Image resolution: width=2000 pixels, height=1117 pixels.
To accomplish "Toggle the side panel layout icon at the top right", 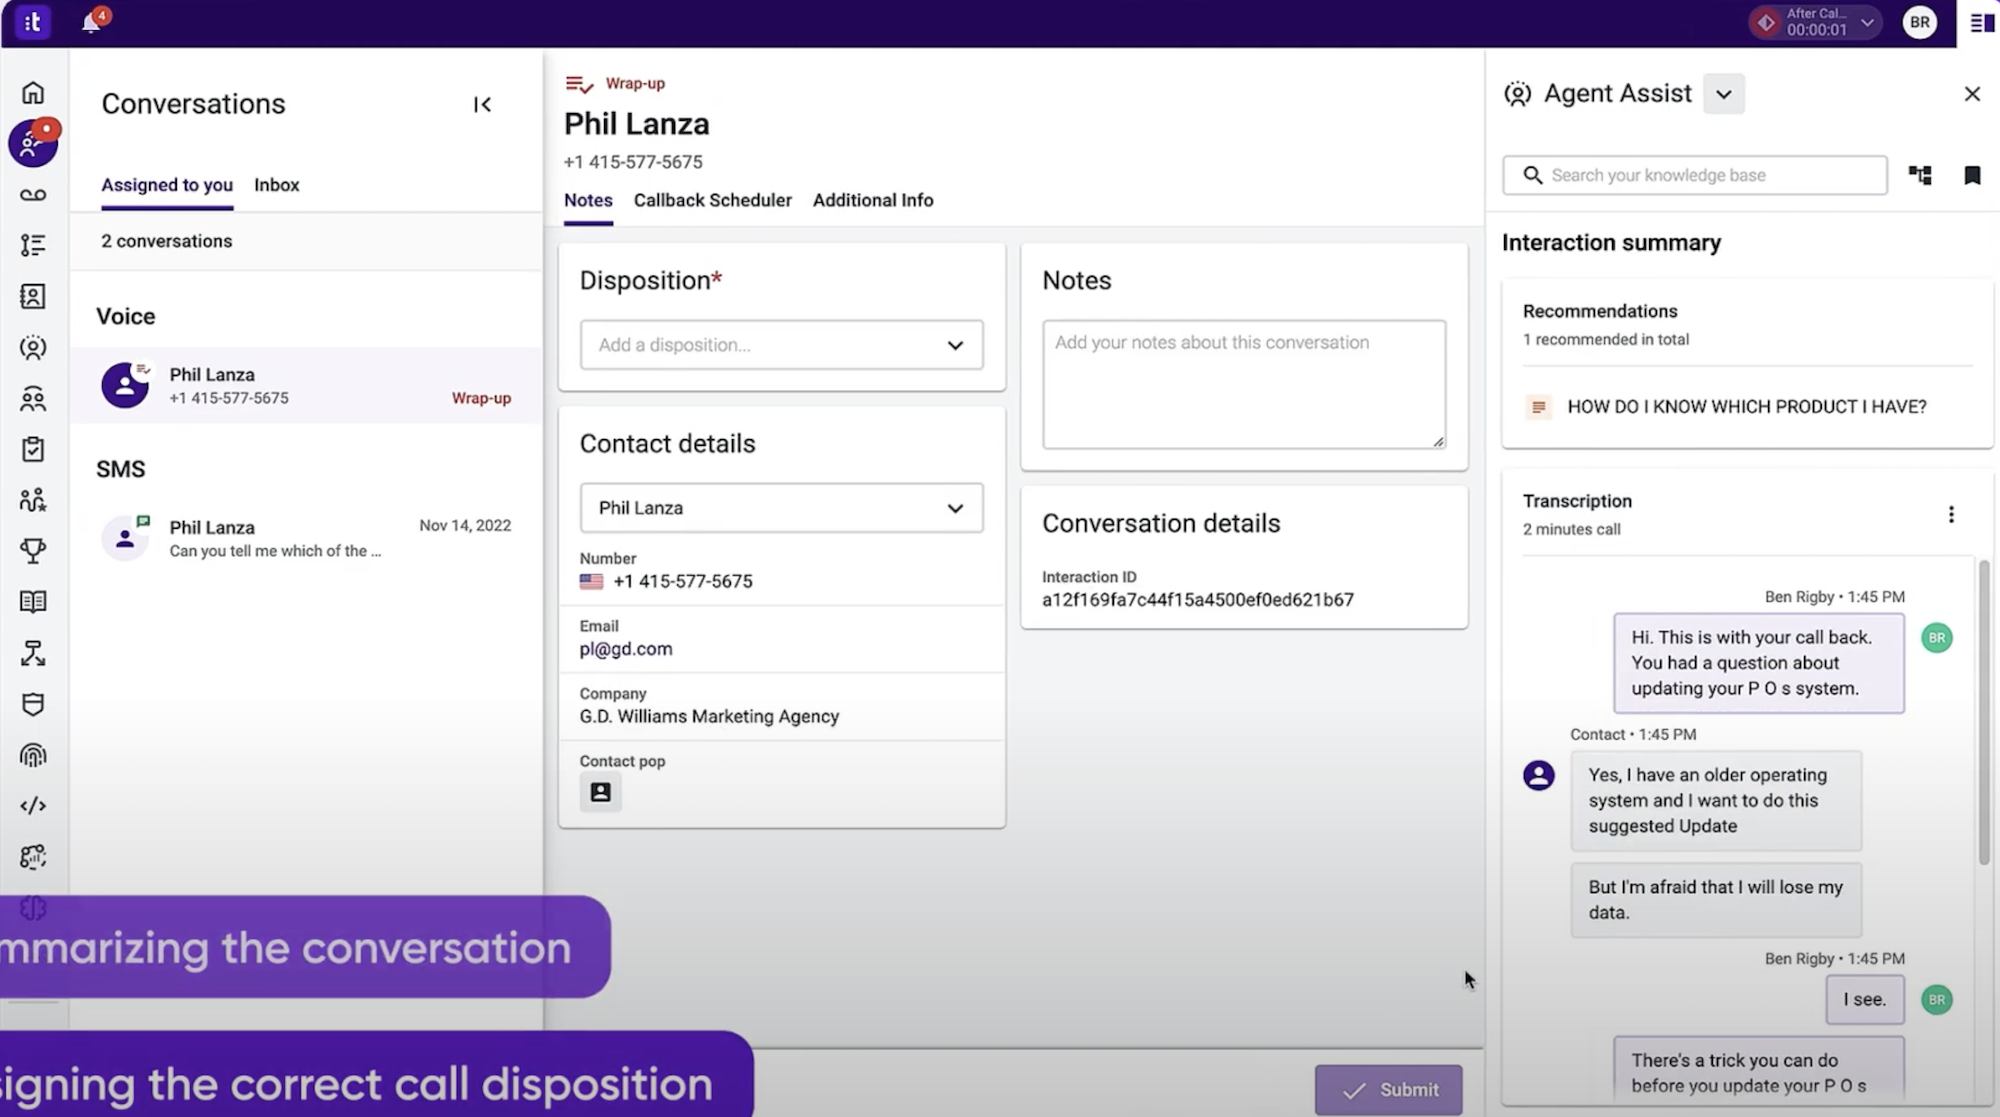I will pyautogui.click(x=1982, y=23).
